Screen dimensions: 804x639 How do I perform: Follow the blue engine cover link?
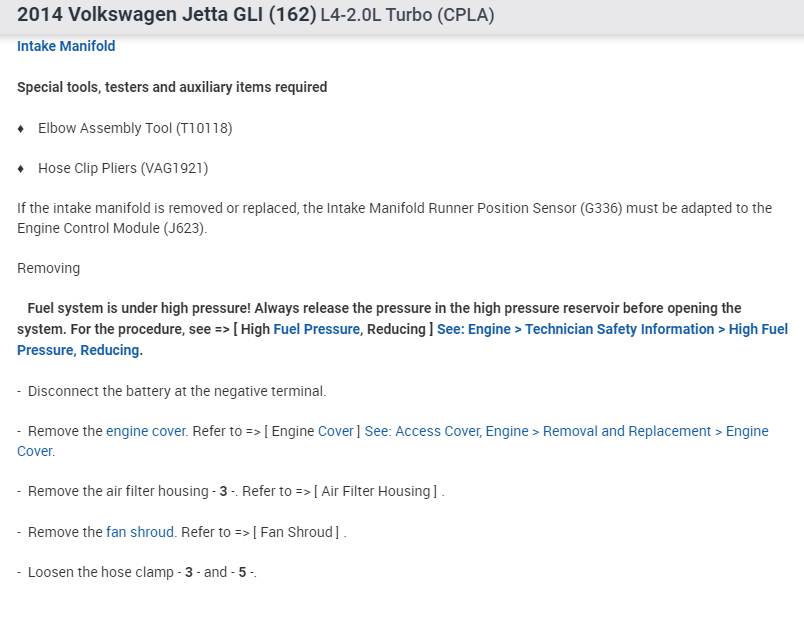(146, 431)
